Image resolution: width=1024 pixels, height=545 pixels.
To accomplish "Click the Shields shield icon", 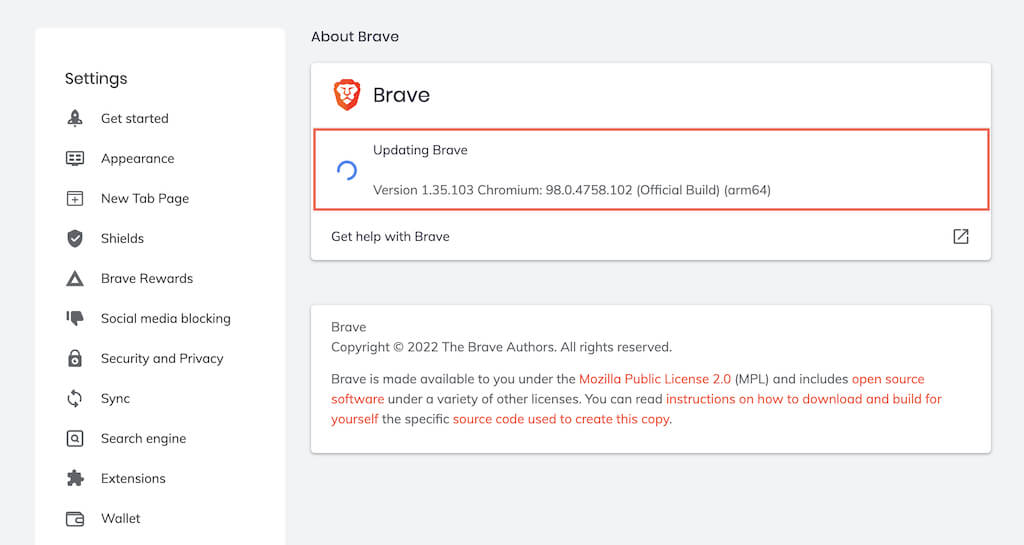I will point(75,238).
